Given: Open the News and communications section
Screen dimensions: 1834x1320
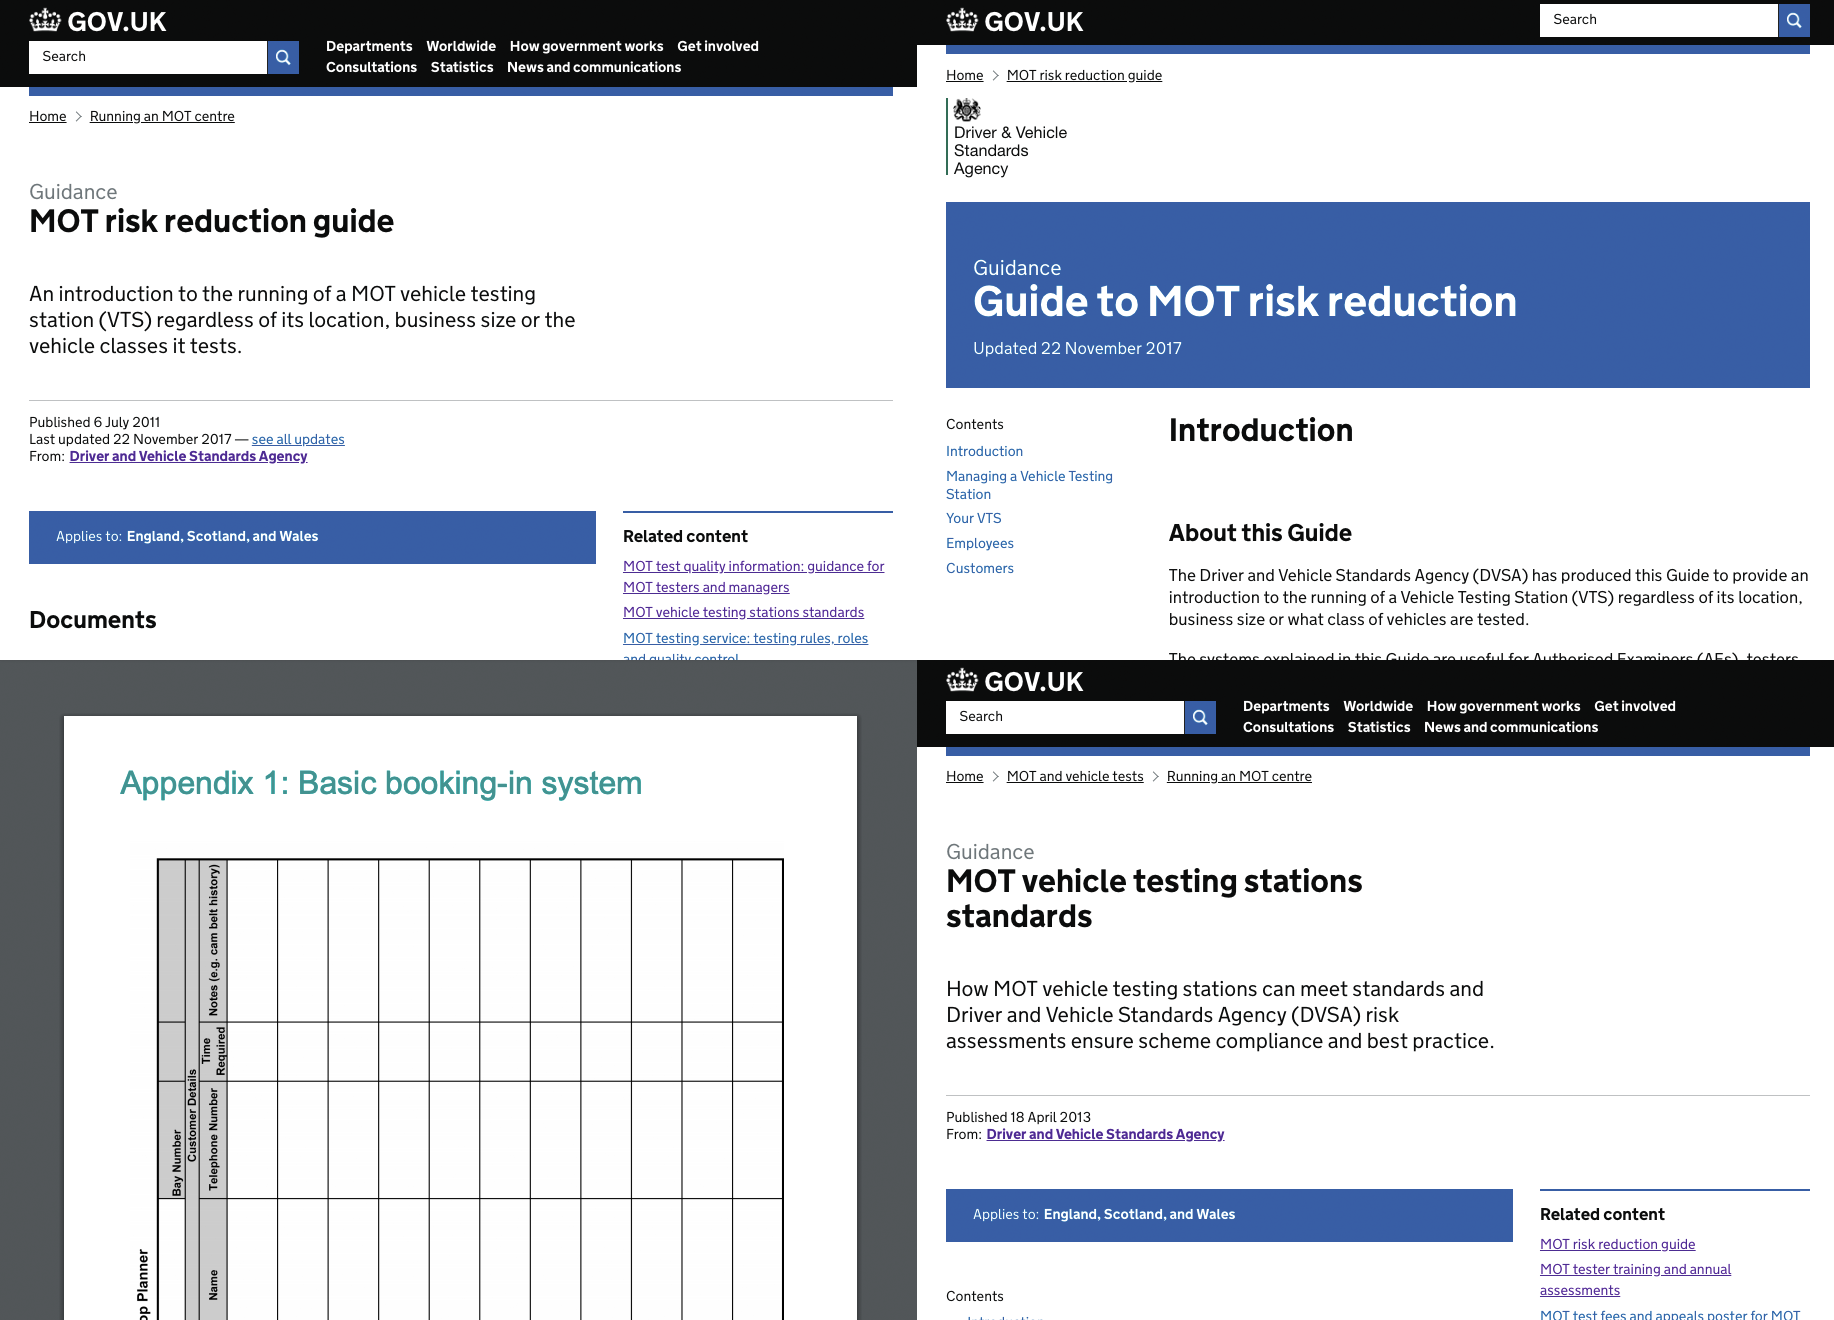Looking at the screenshot, I should (x=594, y=67).
